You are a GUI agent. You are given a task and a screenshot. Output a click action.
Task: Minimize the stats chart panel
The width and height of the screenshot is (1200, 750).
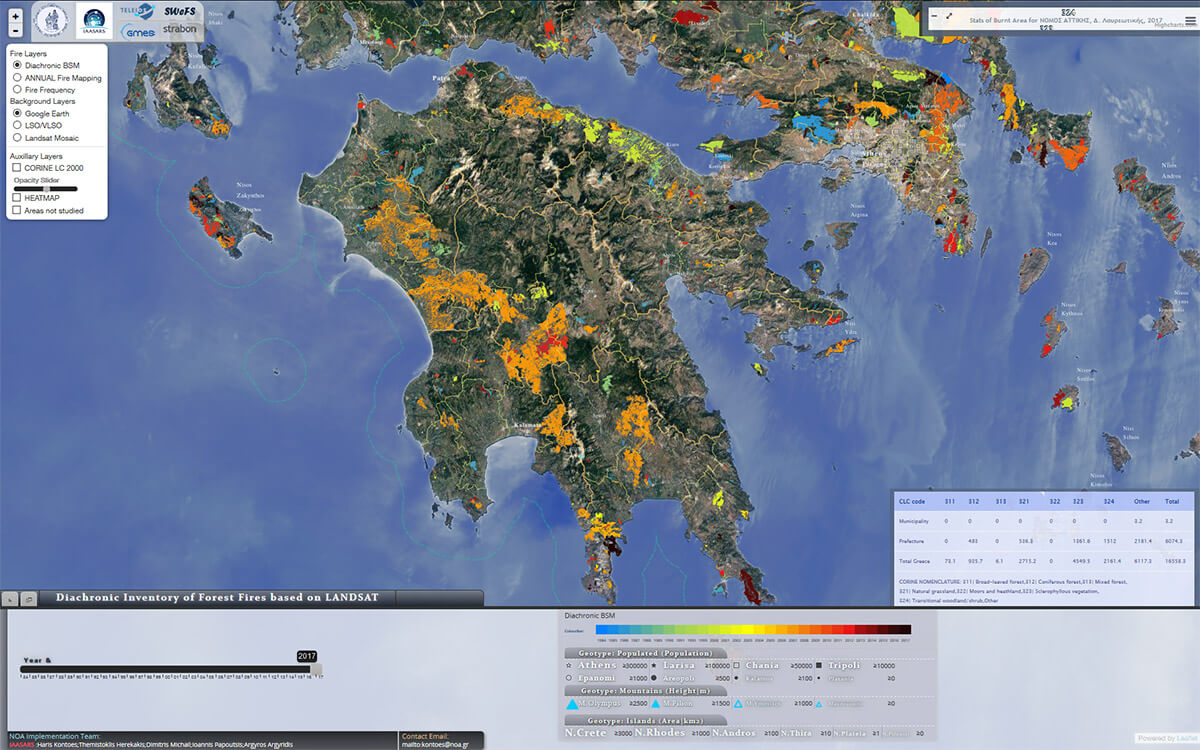[933, 16]
